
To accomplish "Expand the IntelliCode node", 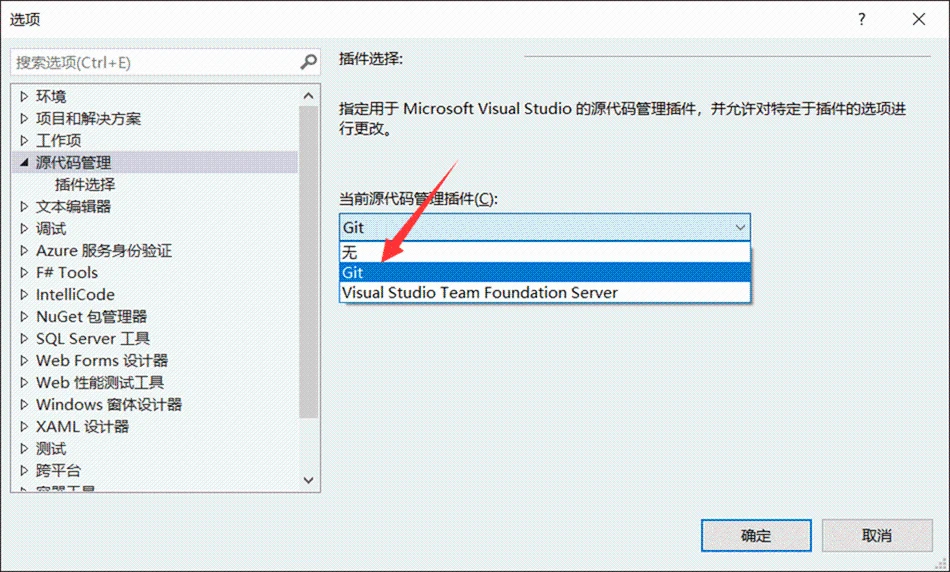I will click(24, 294).
